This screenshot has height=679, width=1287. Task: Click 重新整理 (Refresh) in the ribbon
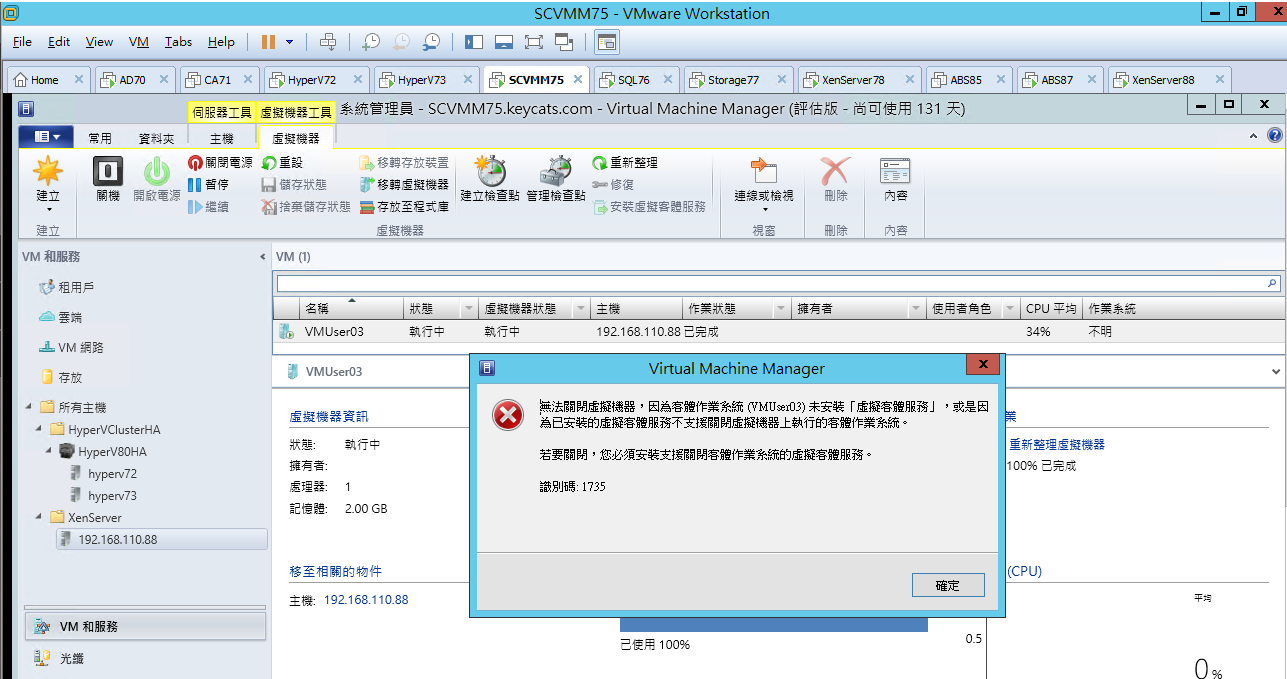pos(625,162)
